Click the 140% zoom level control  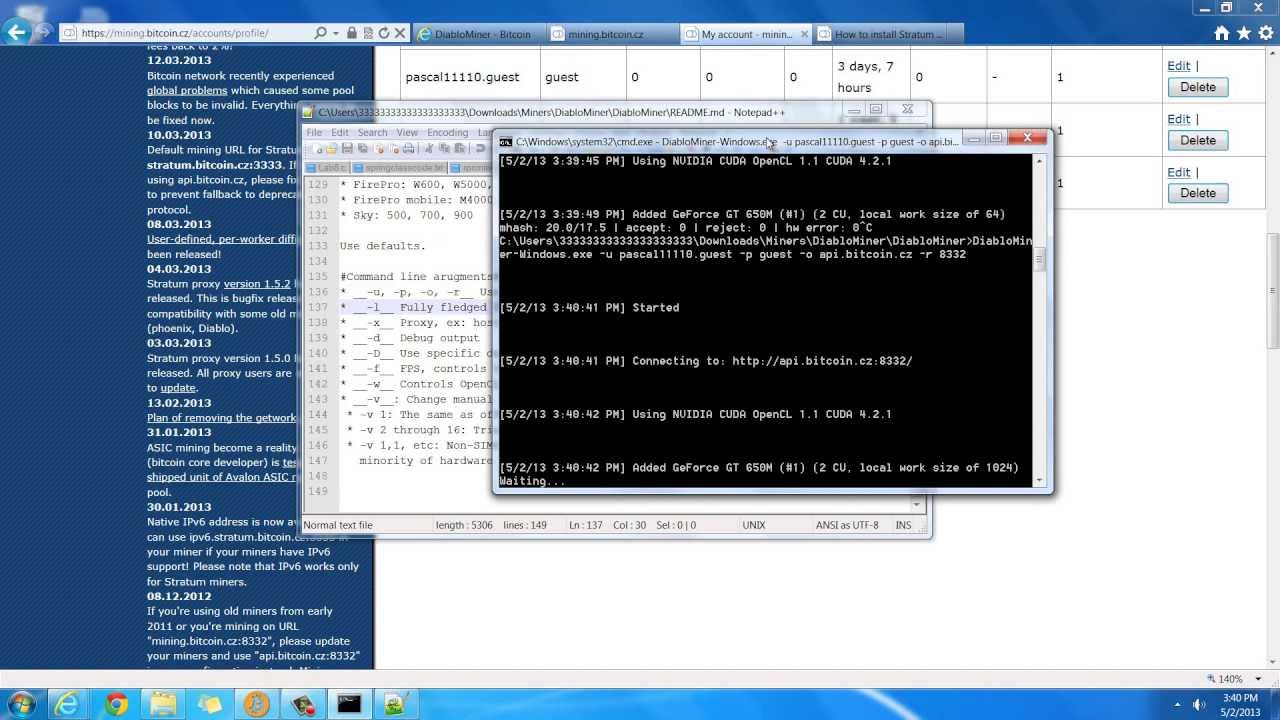click(x=1227, y=679)
